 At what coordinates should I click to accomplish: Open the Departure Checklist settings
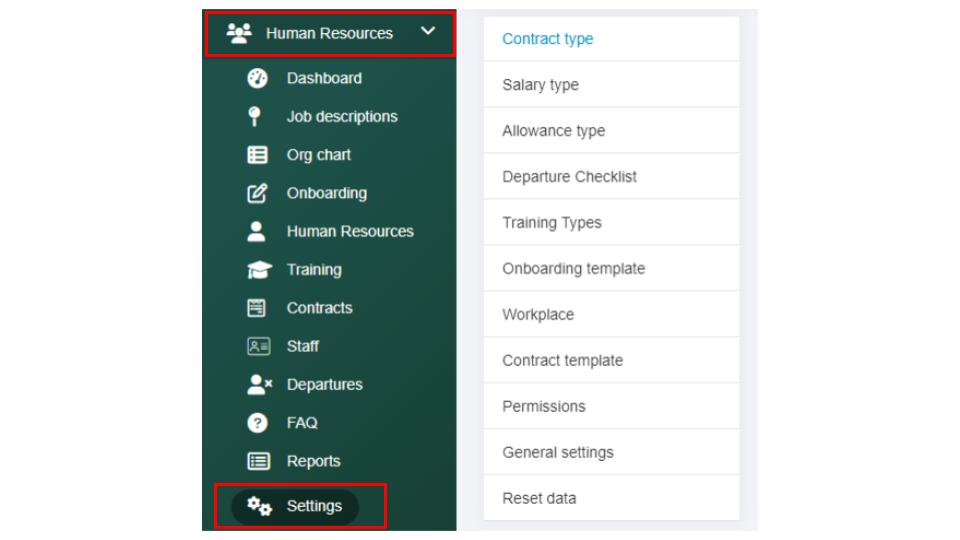pyautogui.click(x=569, y=177)
